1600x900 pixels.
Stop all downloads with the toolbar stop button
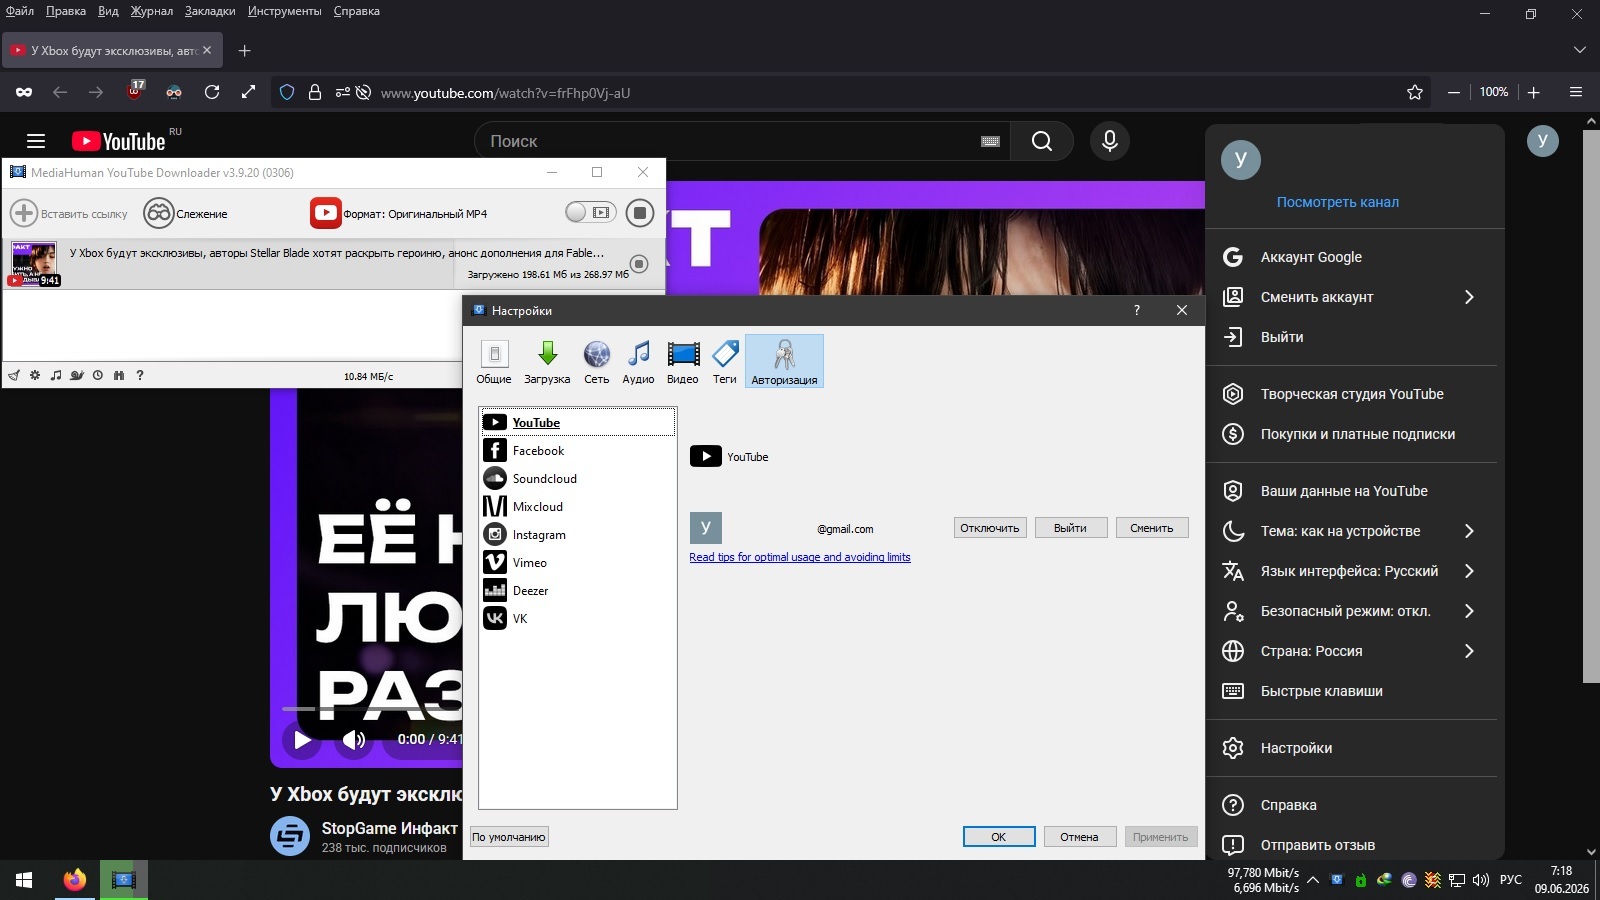click(x=640, y=212)
